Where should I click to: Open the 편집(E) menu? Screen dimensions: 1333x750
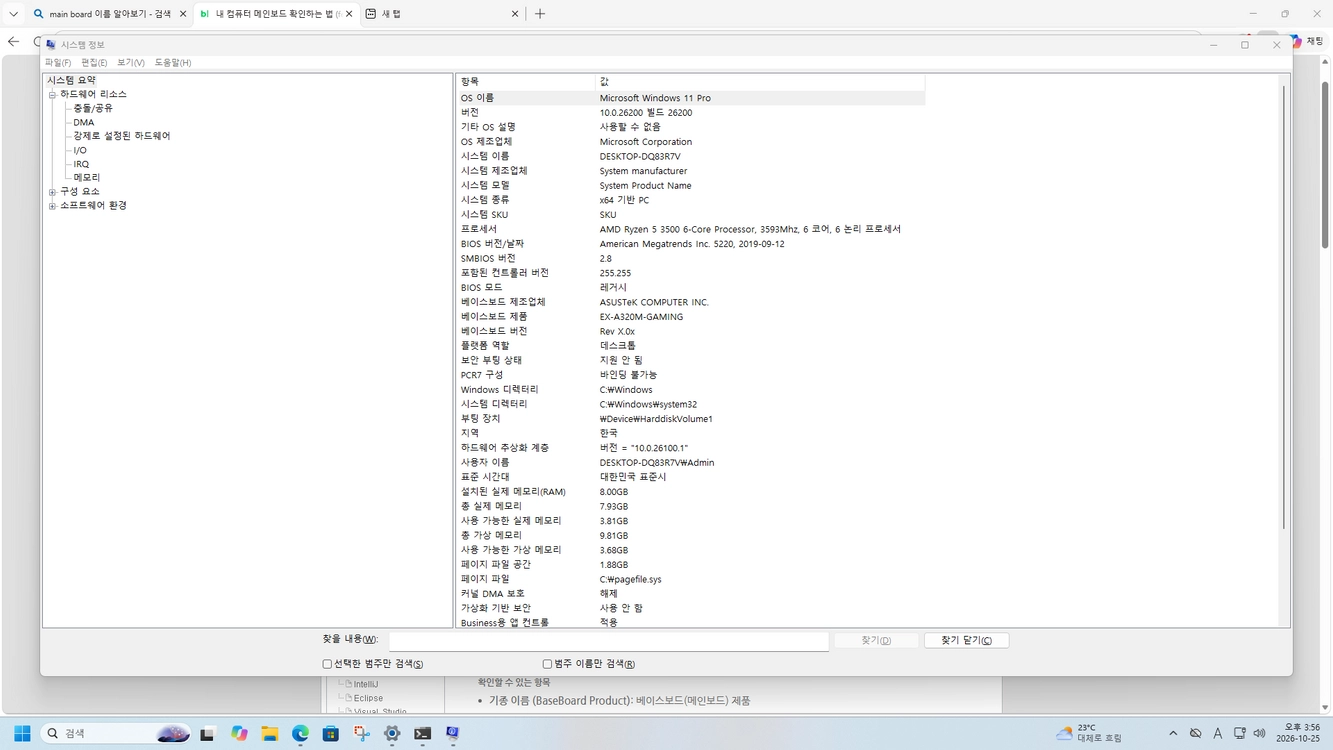point(94,63)
